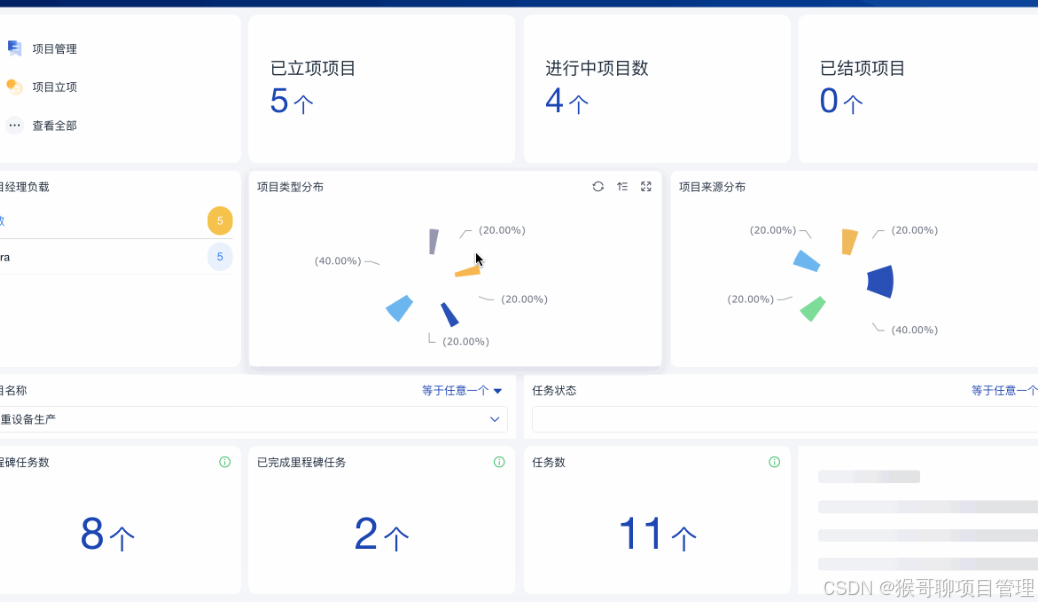Click the dark blue slice in 项目类型分布
The width and height of the screenshot is (1038, 606).
click(450, 315)
